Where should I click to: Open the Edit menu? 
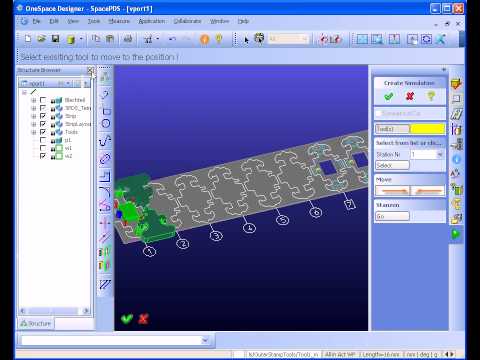(54, 21)
